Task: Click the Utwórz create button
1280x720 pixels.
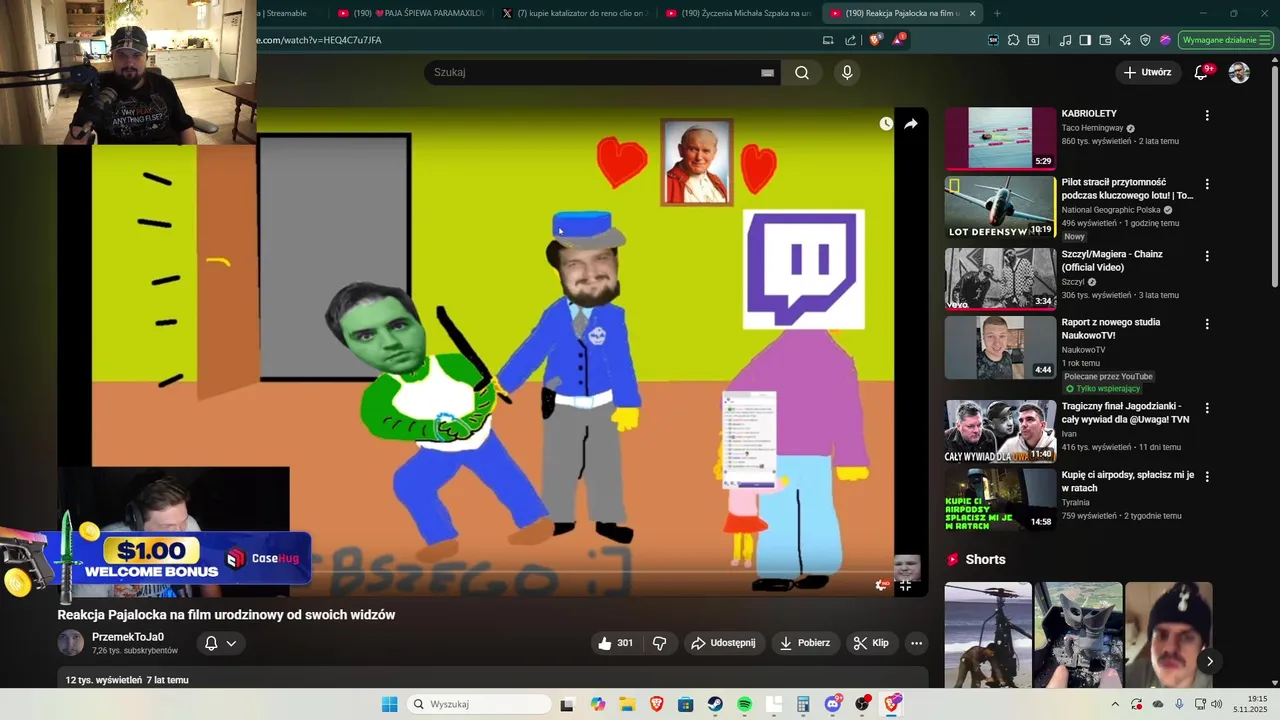Action: coord(1147,72)
